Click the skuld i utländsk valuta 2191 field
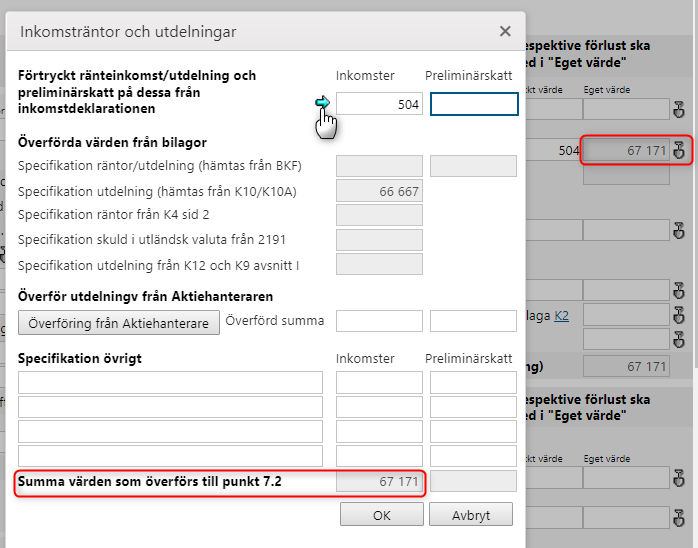Viewport: 698px width, 548px height. click(379, 240)
